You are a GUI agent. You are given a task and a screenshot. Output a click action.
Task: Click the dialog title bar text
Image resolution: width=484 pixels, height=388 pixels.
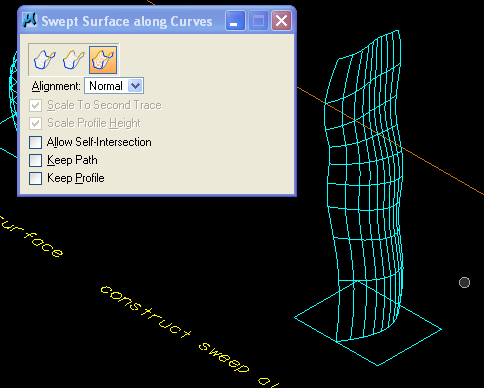point(127,21)
